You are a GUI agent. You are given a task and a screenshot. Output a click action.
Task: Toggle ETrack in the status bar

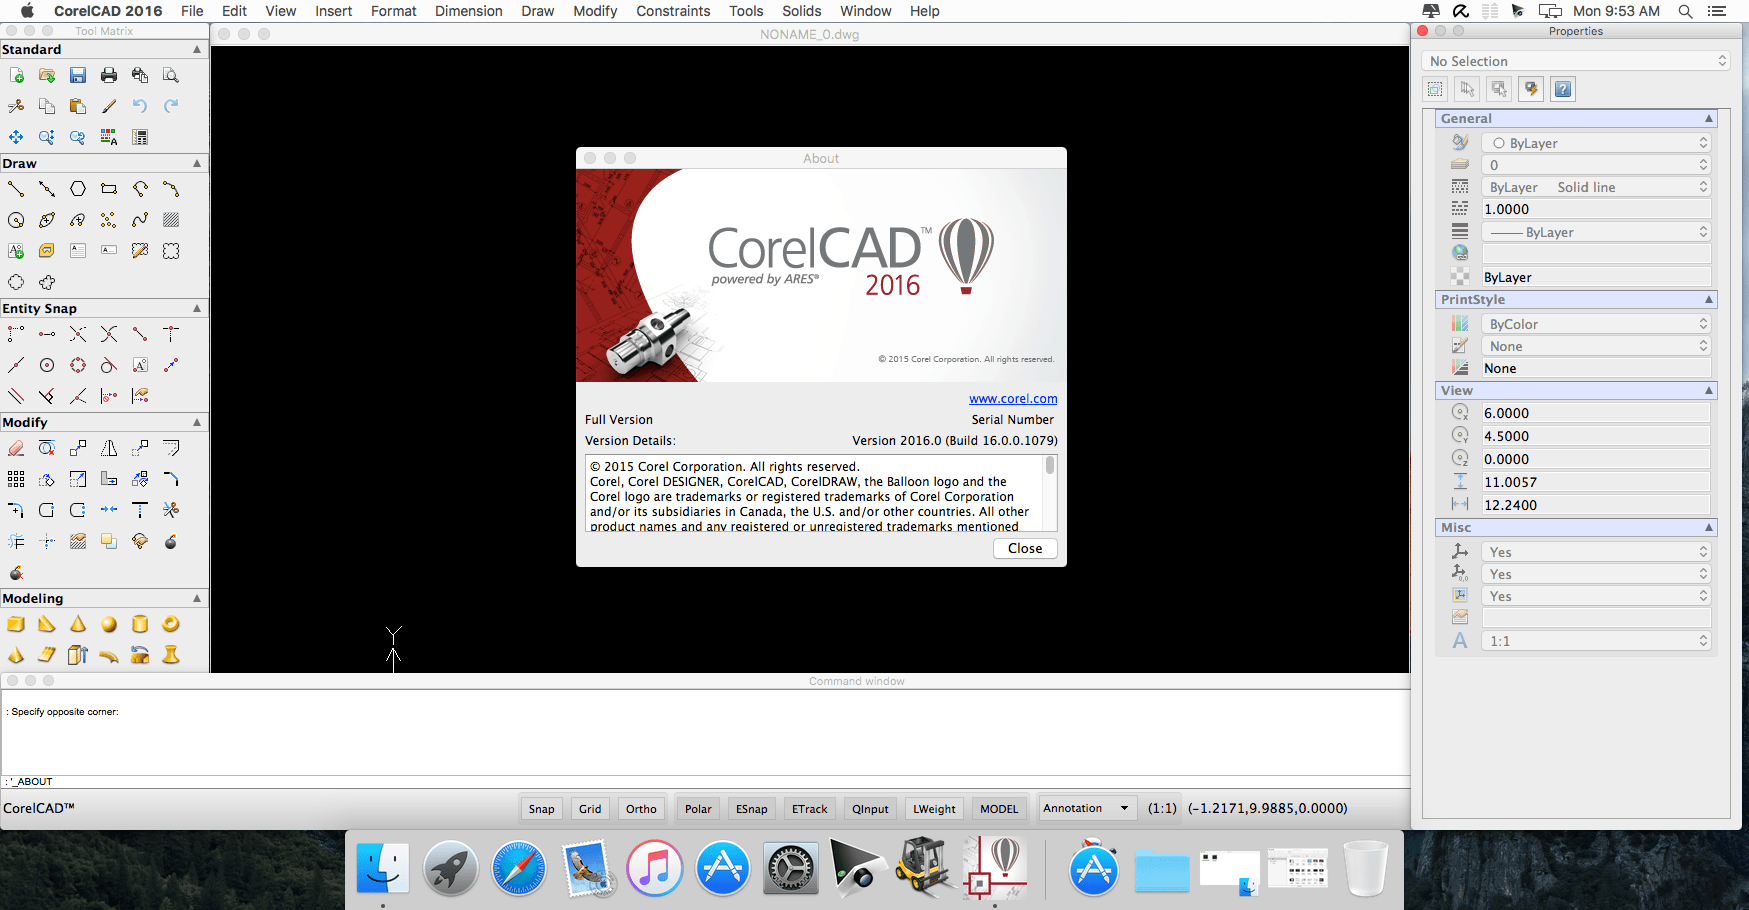[810, 809]
